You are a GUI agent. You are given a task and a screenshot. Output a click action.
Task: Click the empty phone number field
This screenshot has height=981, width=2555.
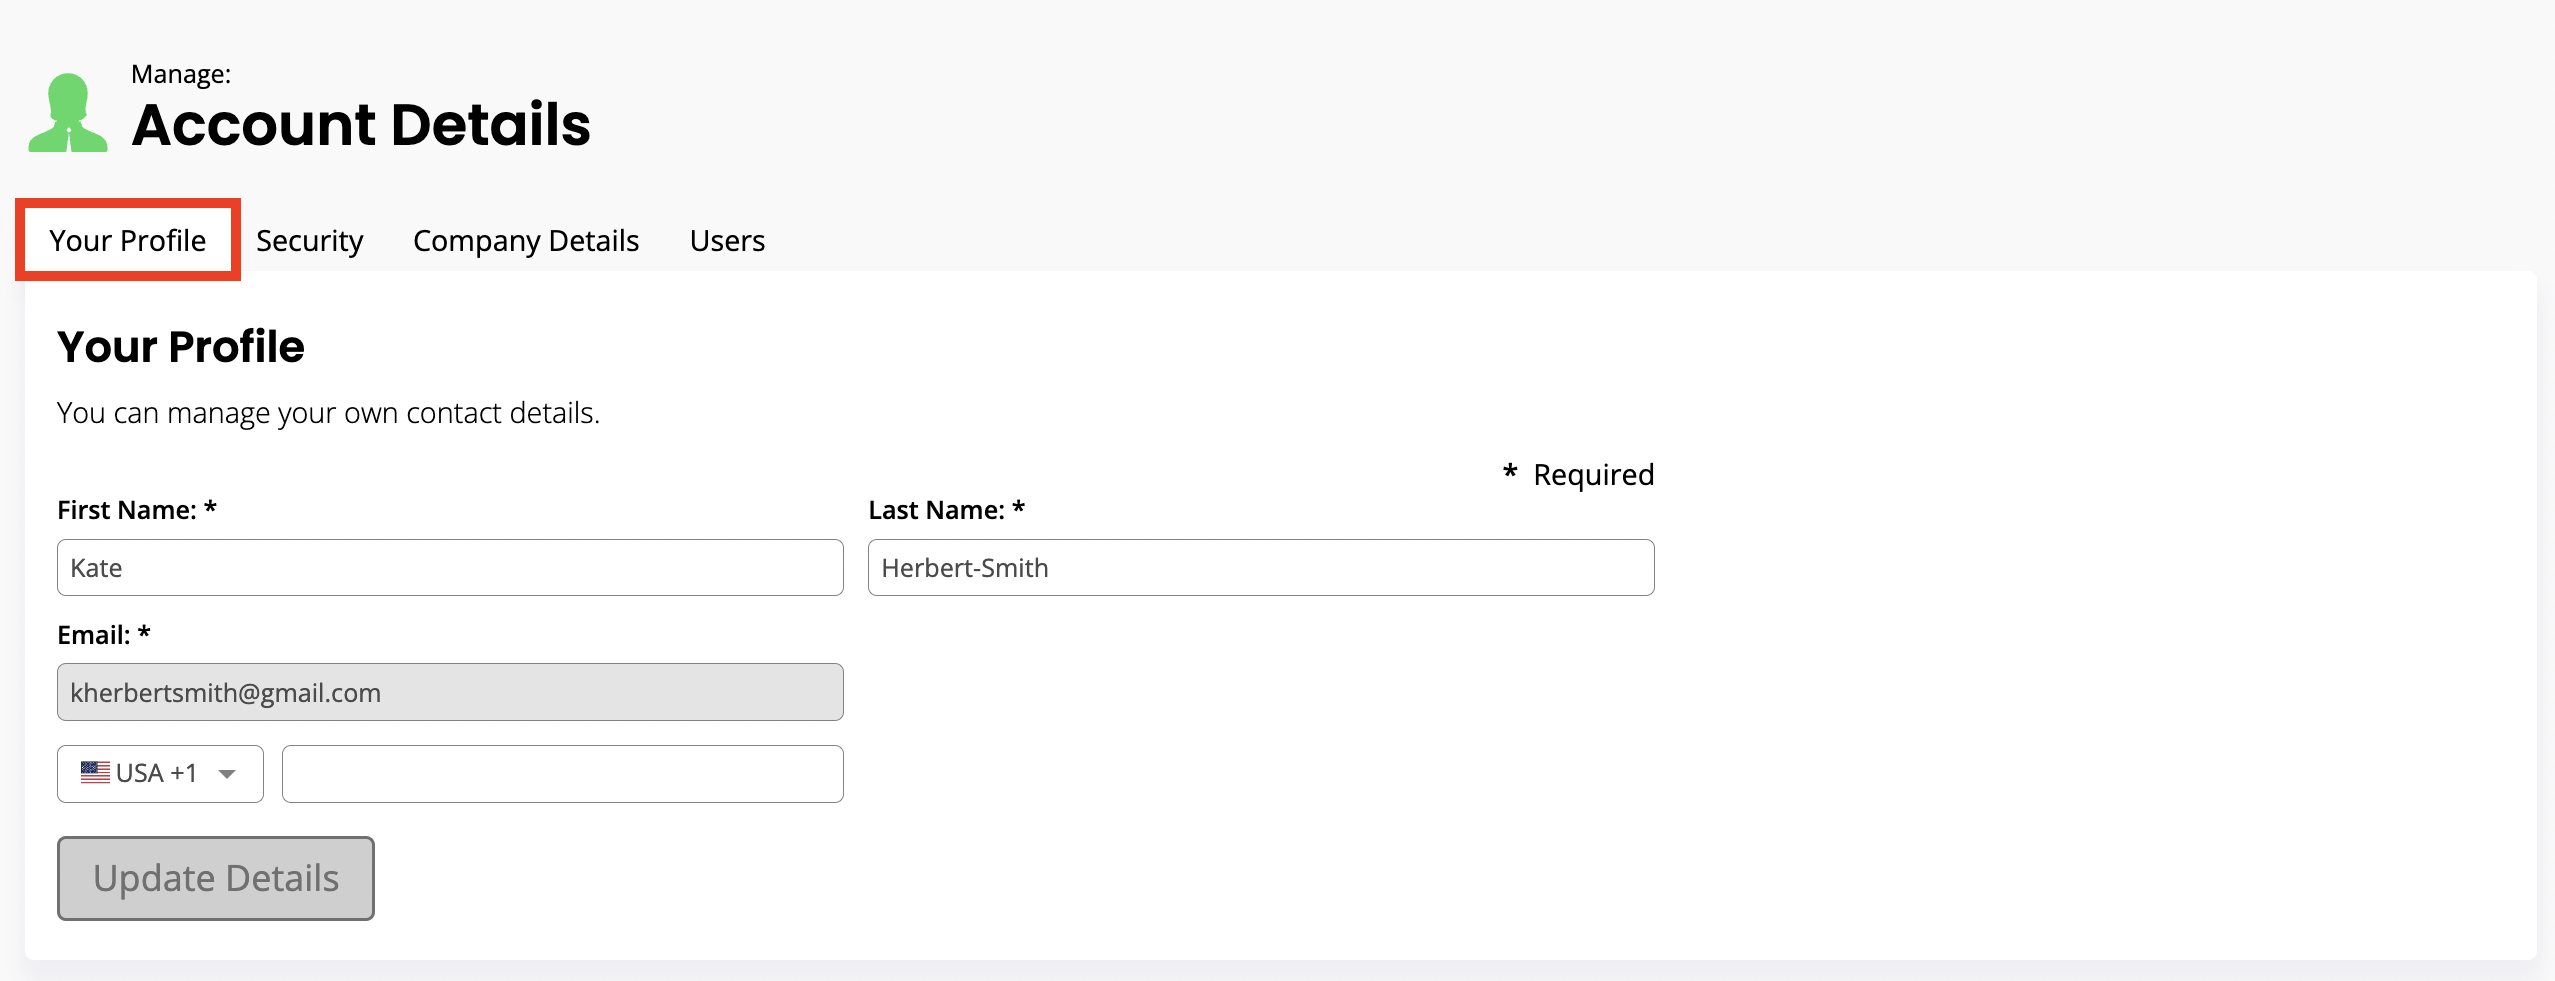[x=563, y=774]
